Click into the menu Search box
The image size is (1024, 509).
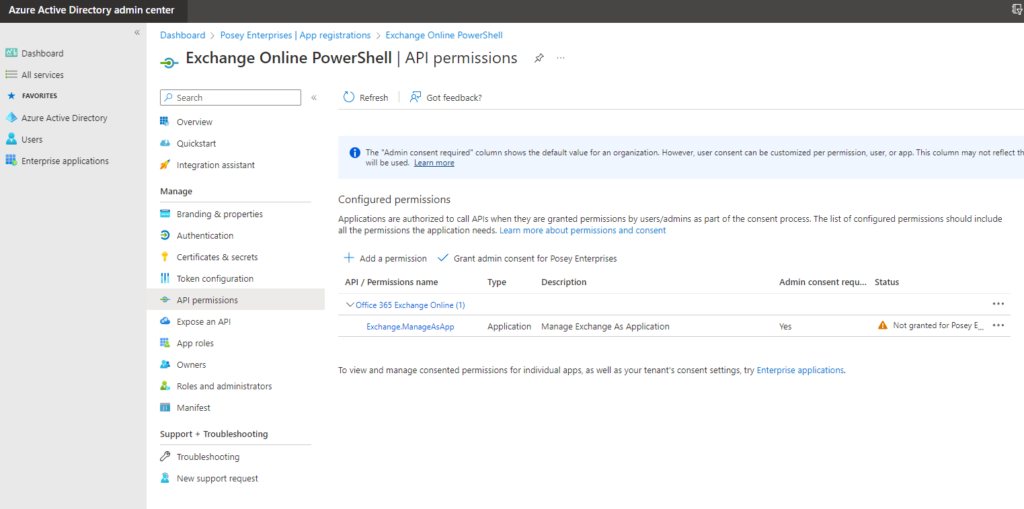(231, 97)
